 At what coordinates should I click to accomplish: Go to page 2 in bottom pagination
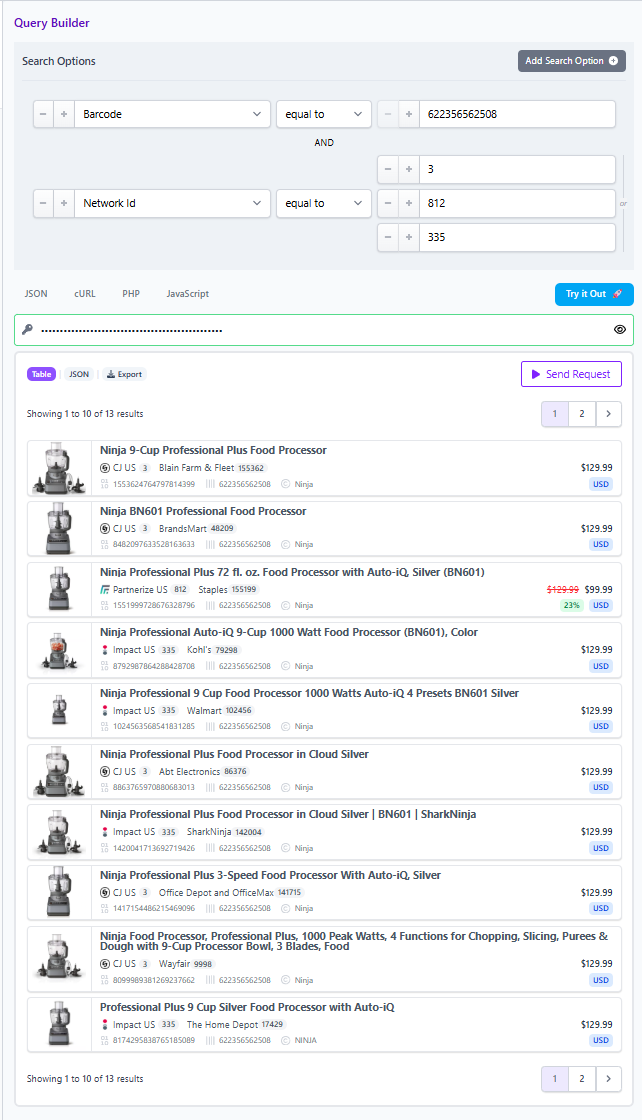(581, 1079)
